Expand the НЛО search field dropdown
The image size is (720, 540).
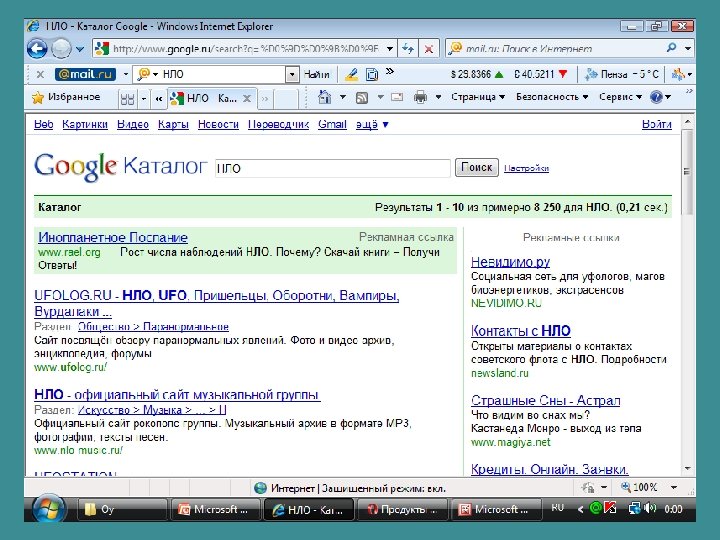tap(292, 74)
